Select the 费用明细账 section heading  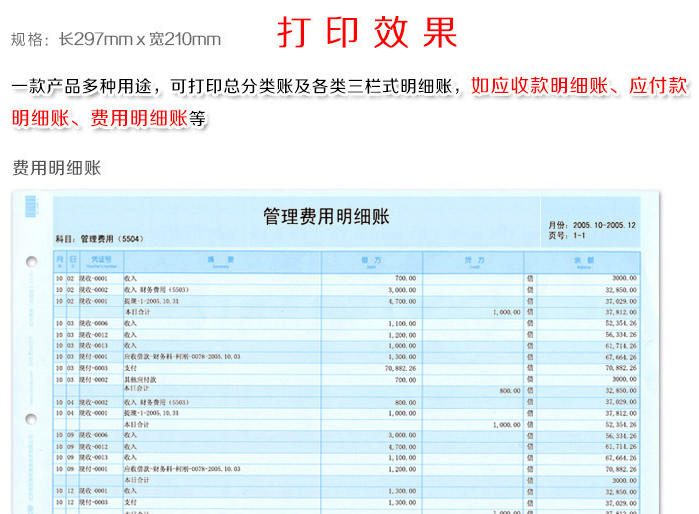[x=57, y=168]
